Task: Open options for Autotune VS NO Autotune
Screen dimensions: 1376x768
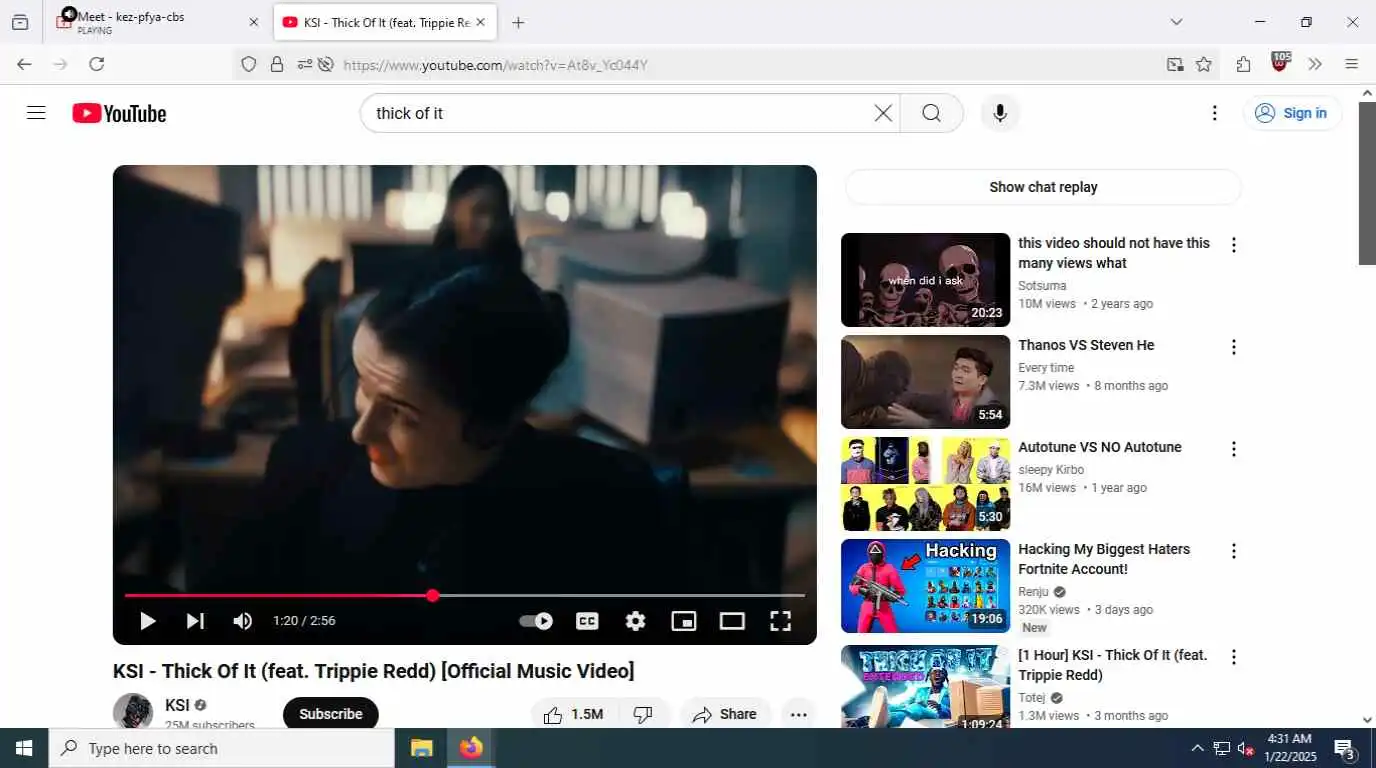Action: tap(1233, 449)
